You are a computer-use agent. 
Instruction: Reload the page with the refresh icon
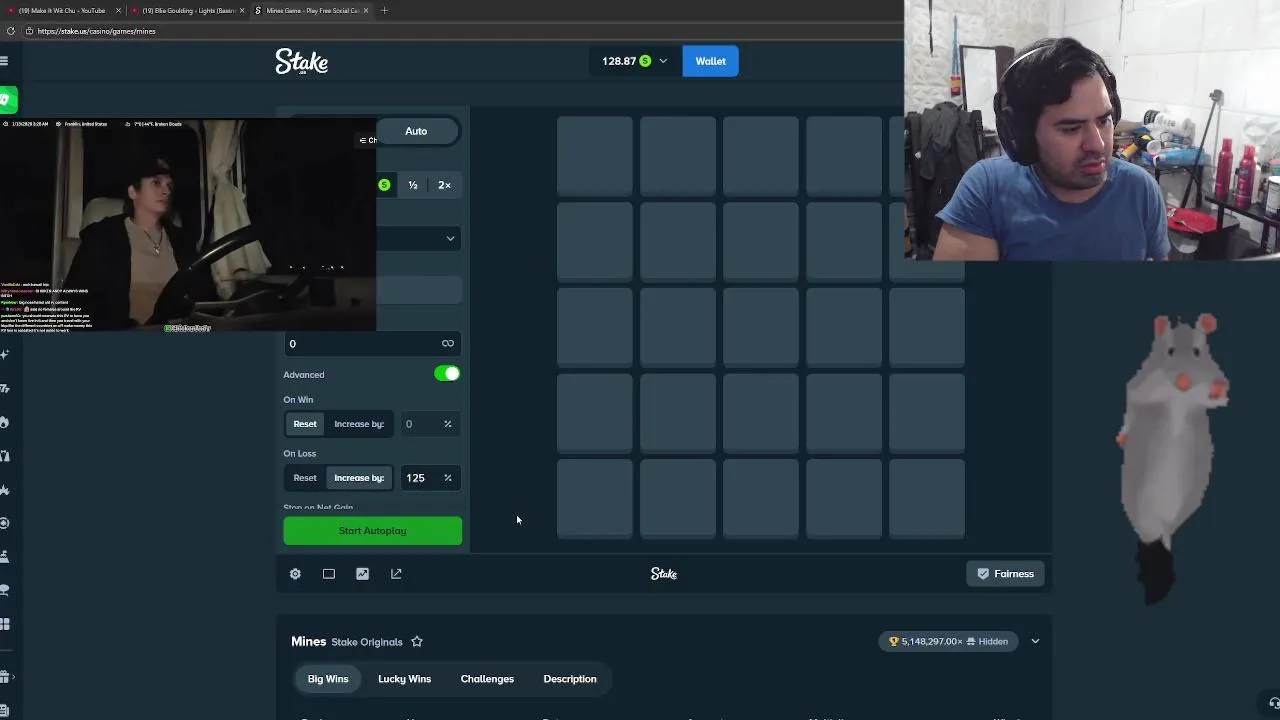pos(10,31)
